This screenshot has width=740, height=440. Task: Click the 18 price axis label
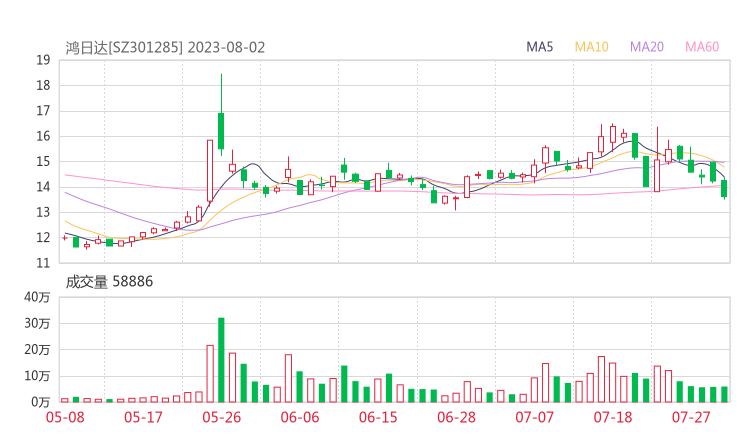[43, 85]
